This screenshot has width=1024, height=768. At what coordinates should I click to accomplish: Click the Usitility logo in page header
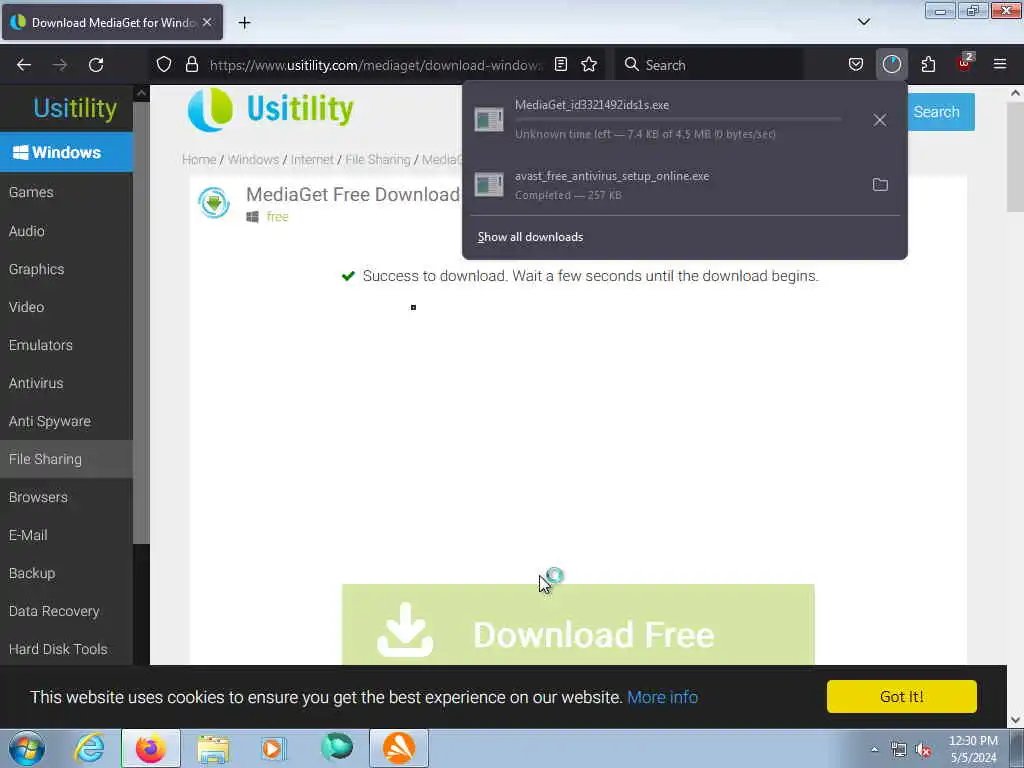pyautogui.click(x=270, y=109)
